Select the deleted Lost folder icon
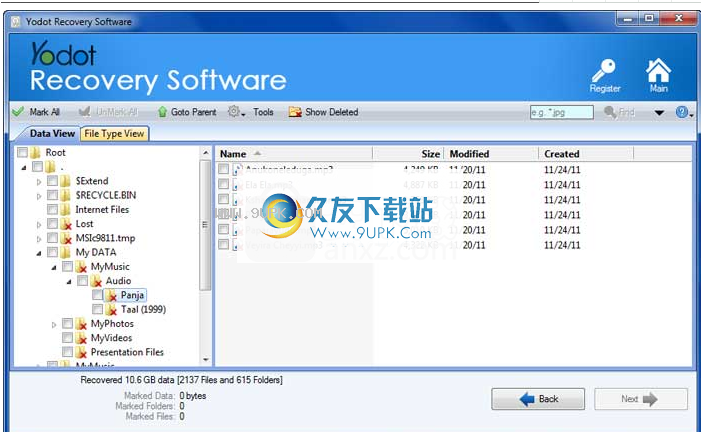 (66, 224)
